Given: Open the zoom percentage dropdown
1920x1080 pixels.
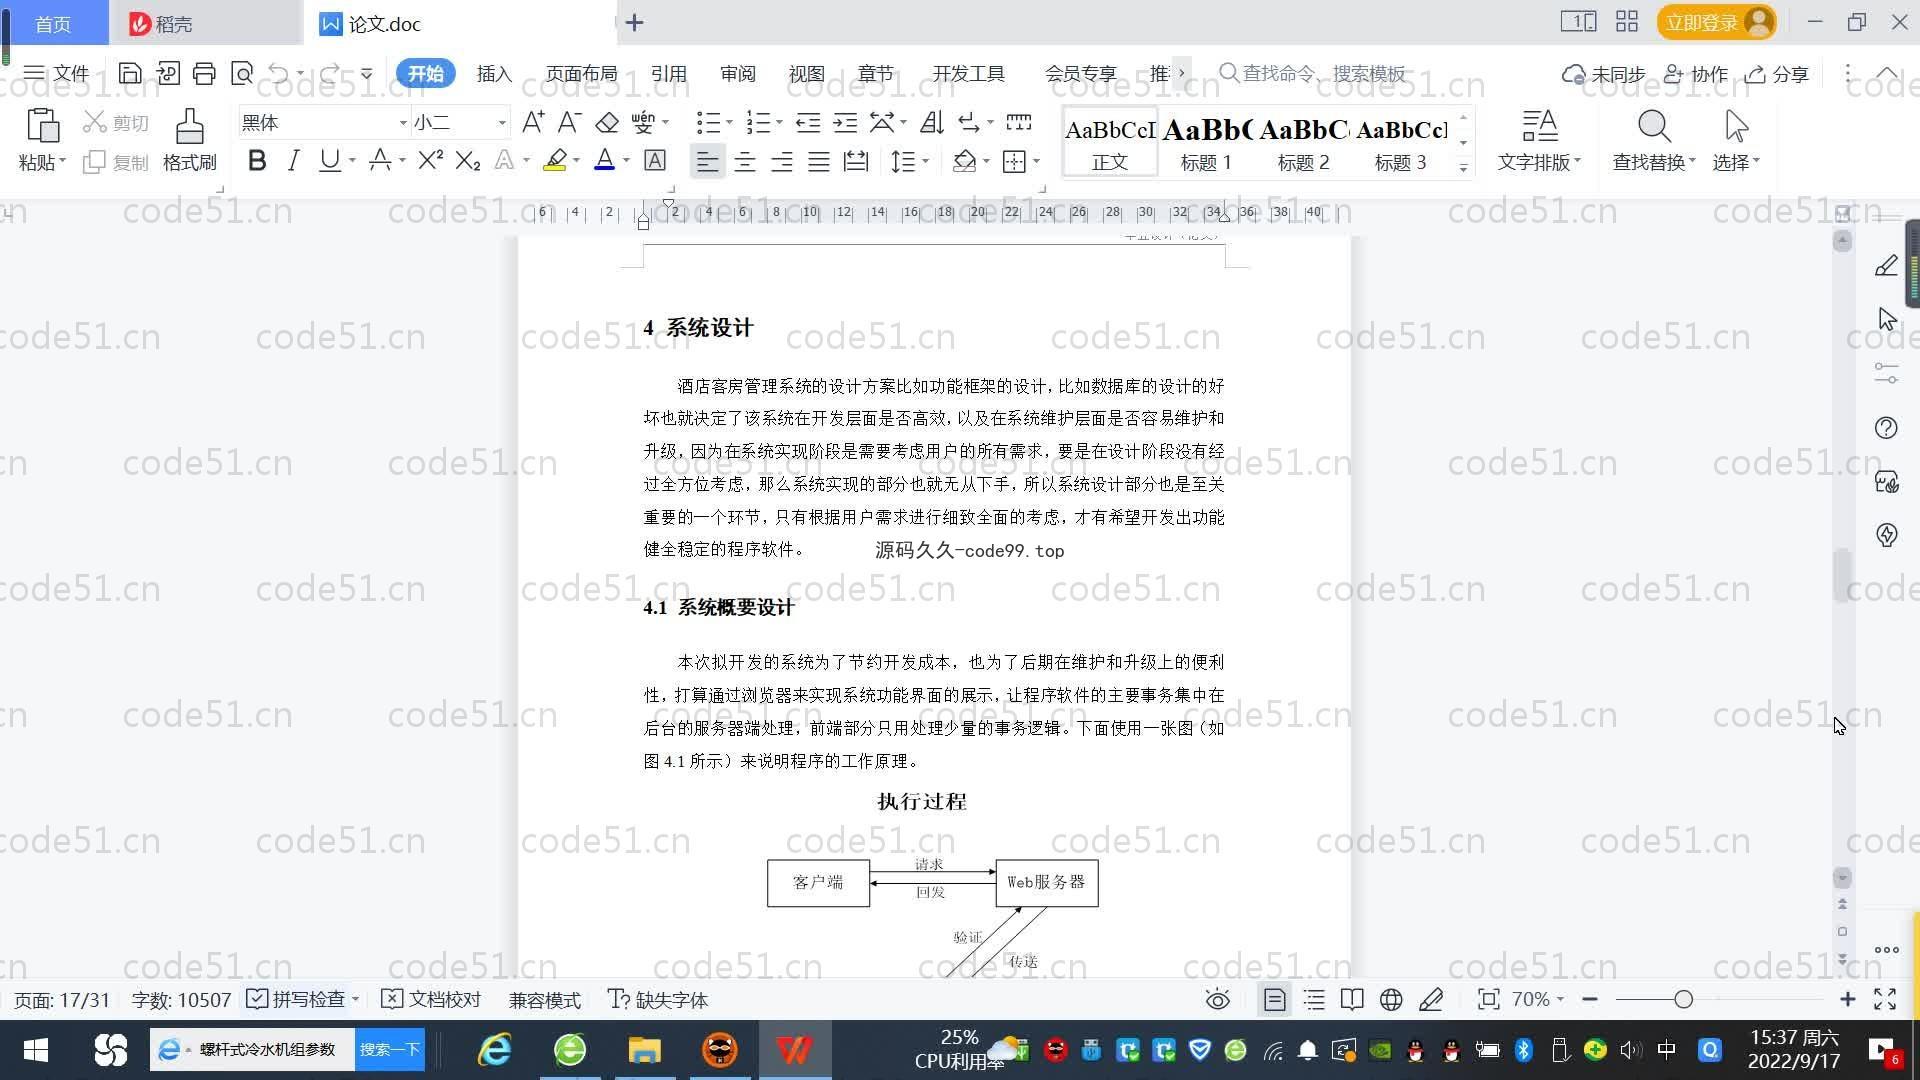Looking at the screenshot, I should [1537, 999].
